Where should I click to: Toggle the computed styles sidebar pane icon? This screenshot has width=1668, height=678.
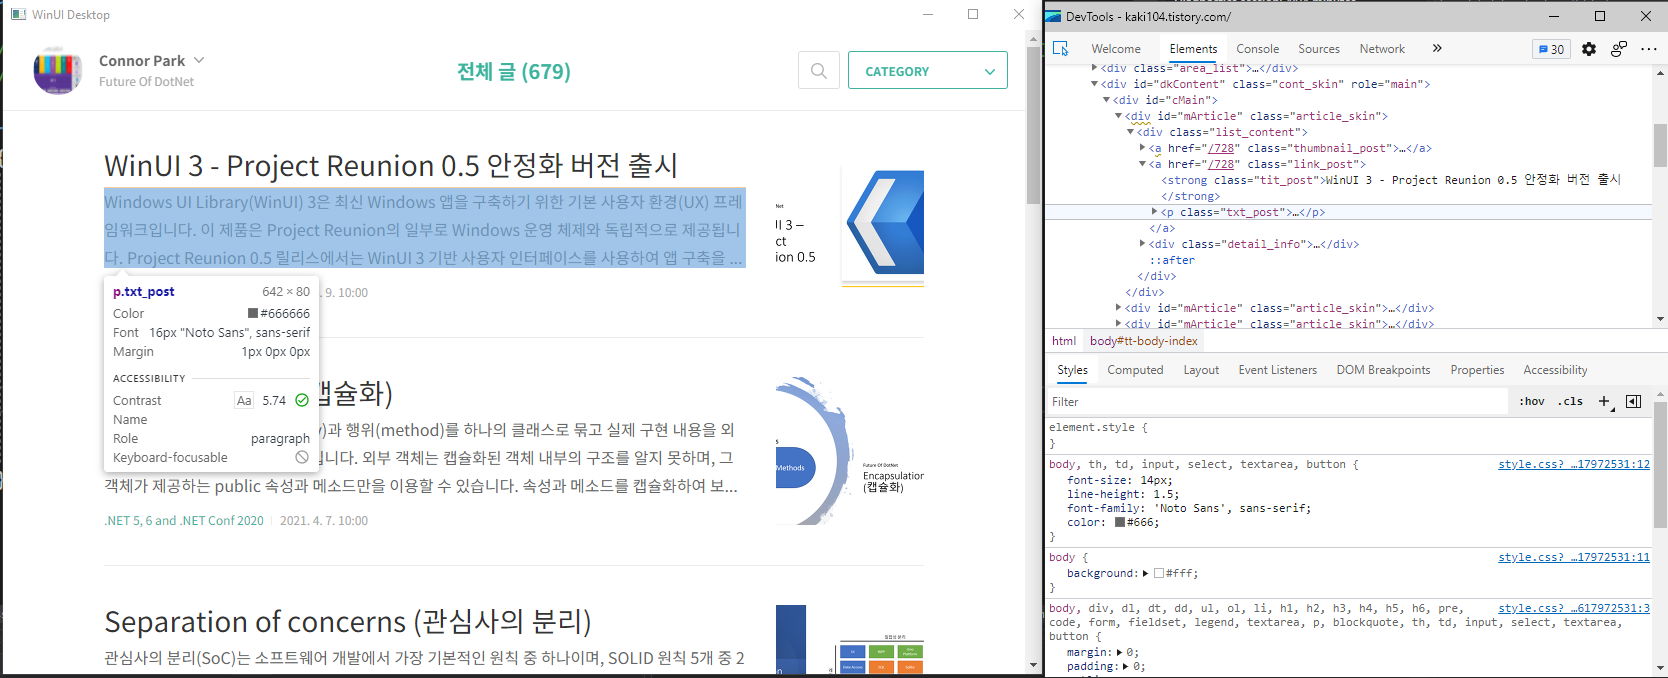(x=1633, y=401)
